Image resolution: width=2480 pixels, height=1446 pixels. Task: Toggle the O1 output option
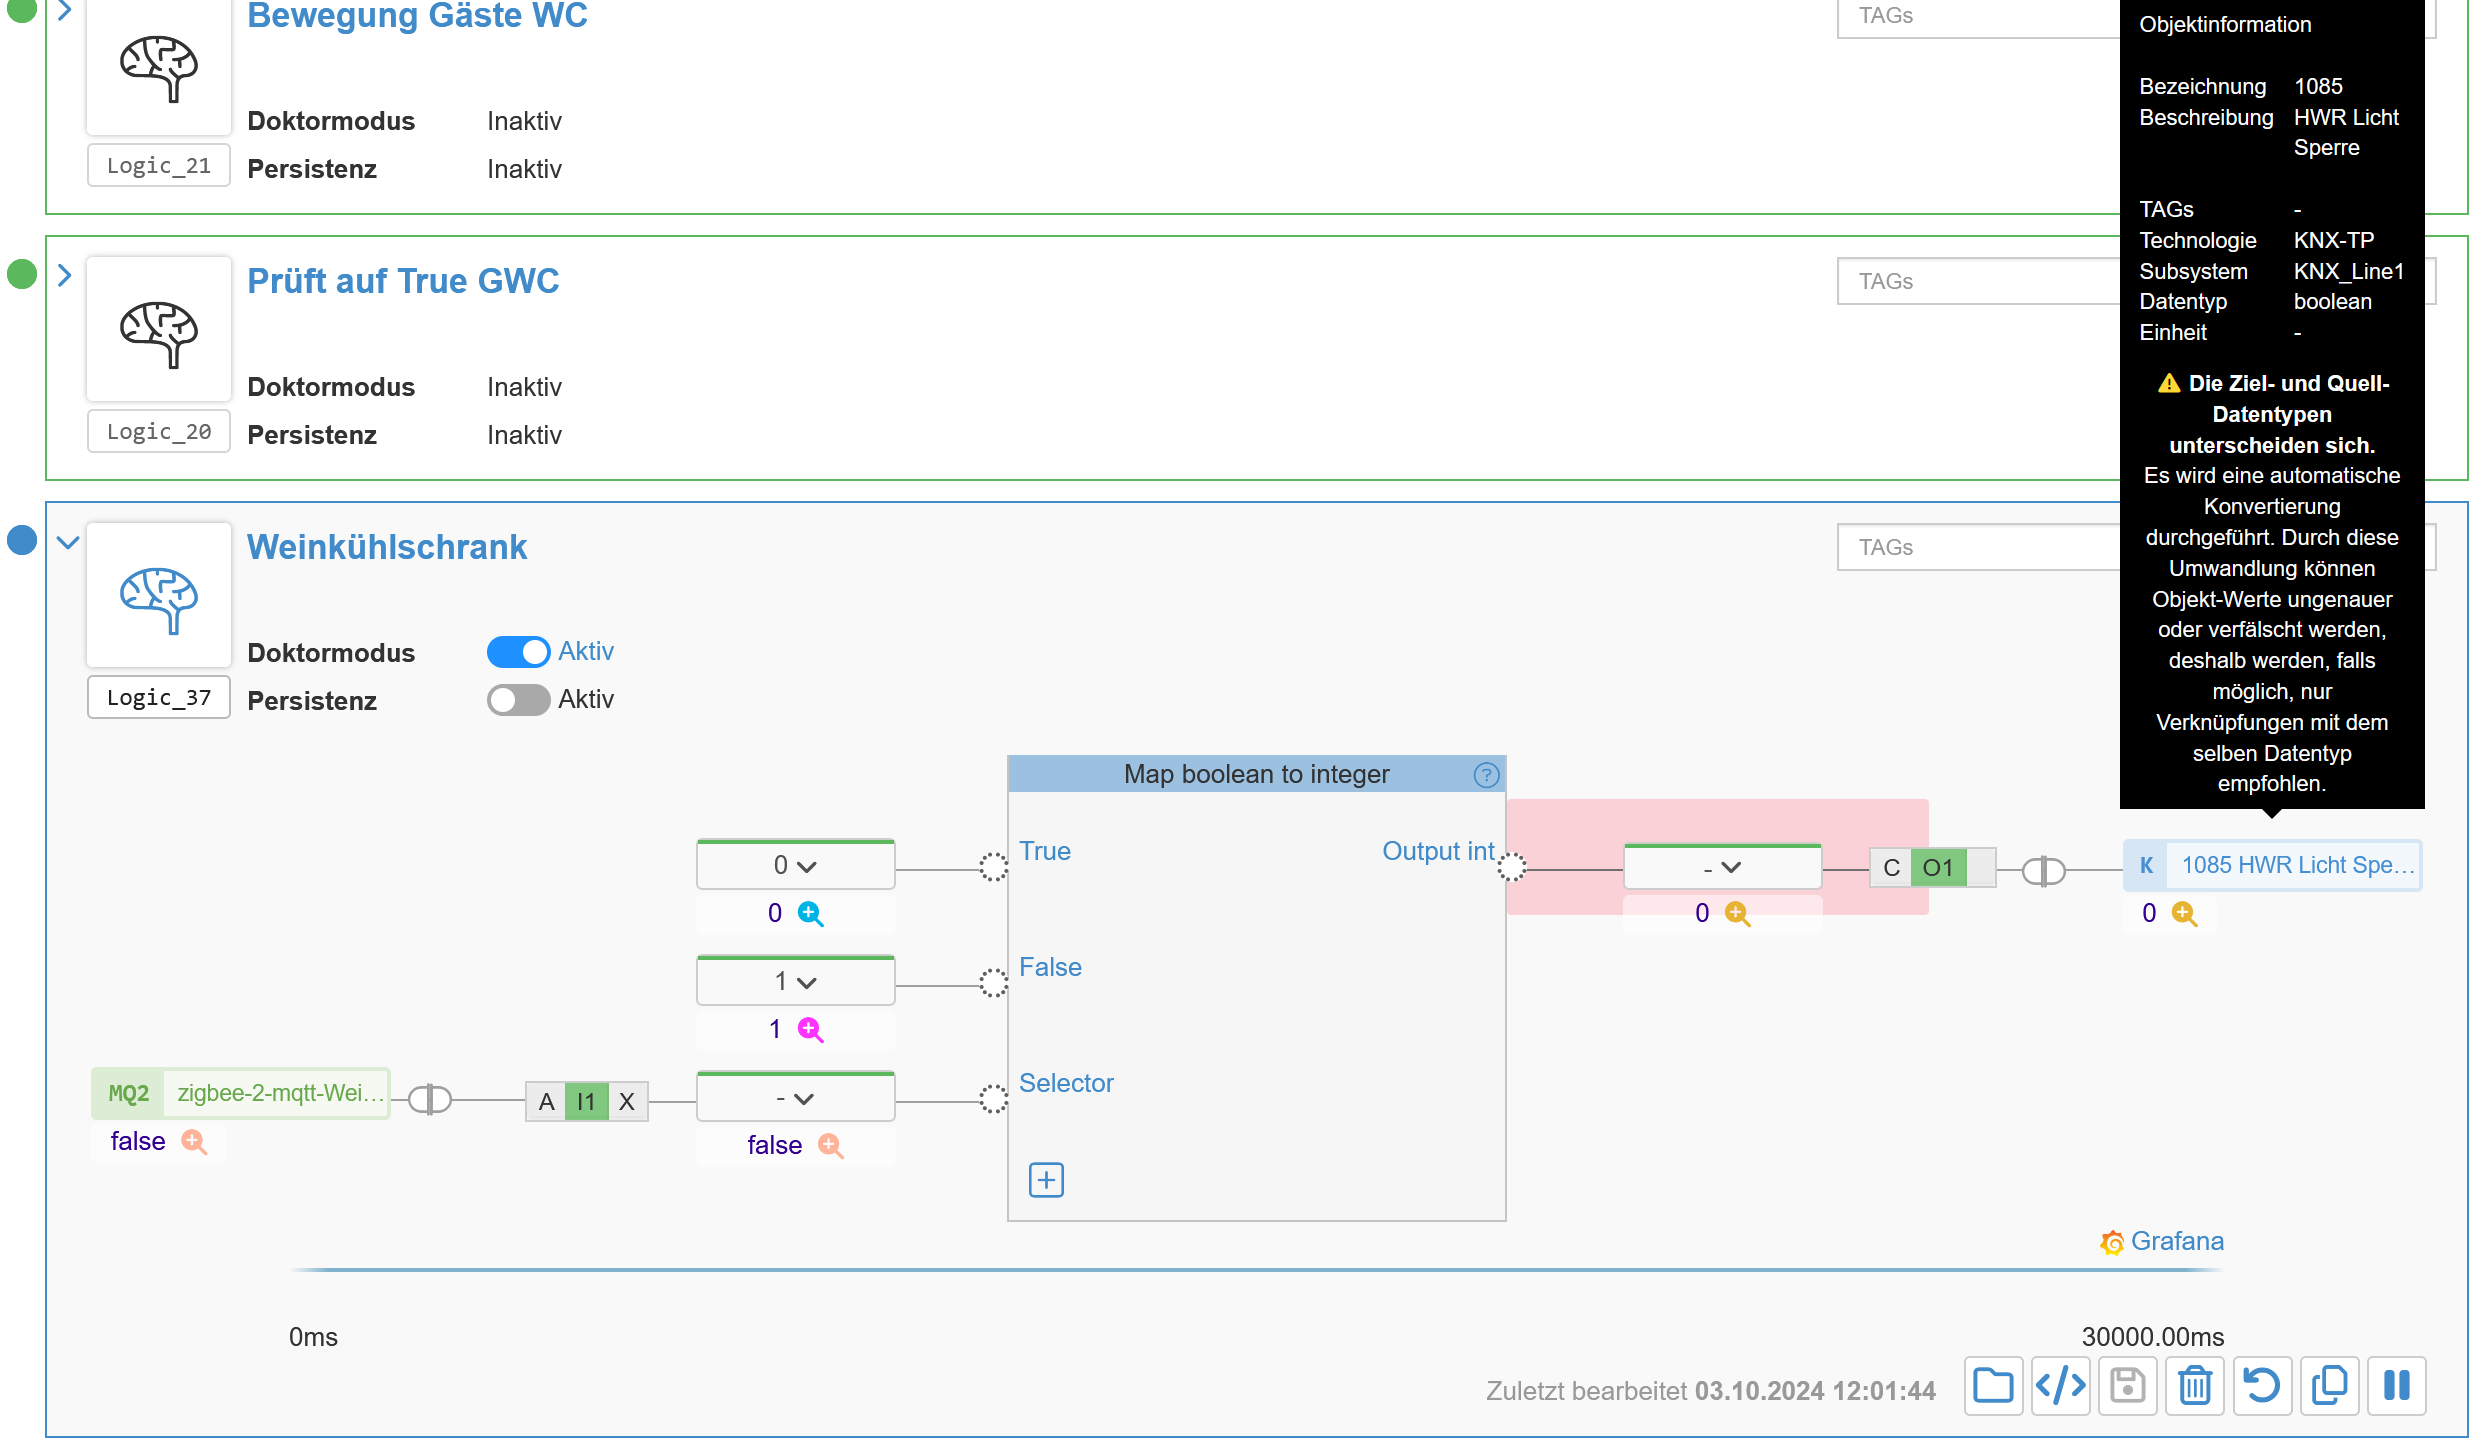[1938, 868]
